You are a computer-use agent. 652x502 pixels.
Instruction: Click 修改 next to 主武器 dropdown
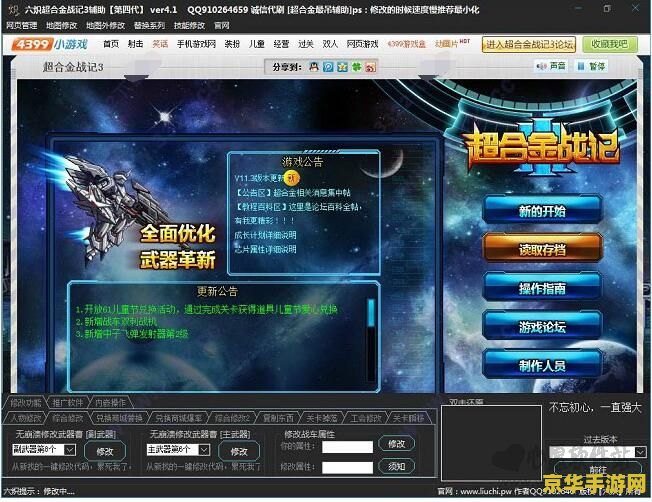pyautogui.click(x=239, y=451)
